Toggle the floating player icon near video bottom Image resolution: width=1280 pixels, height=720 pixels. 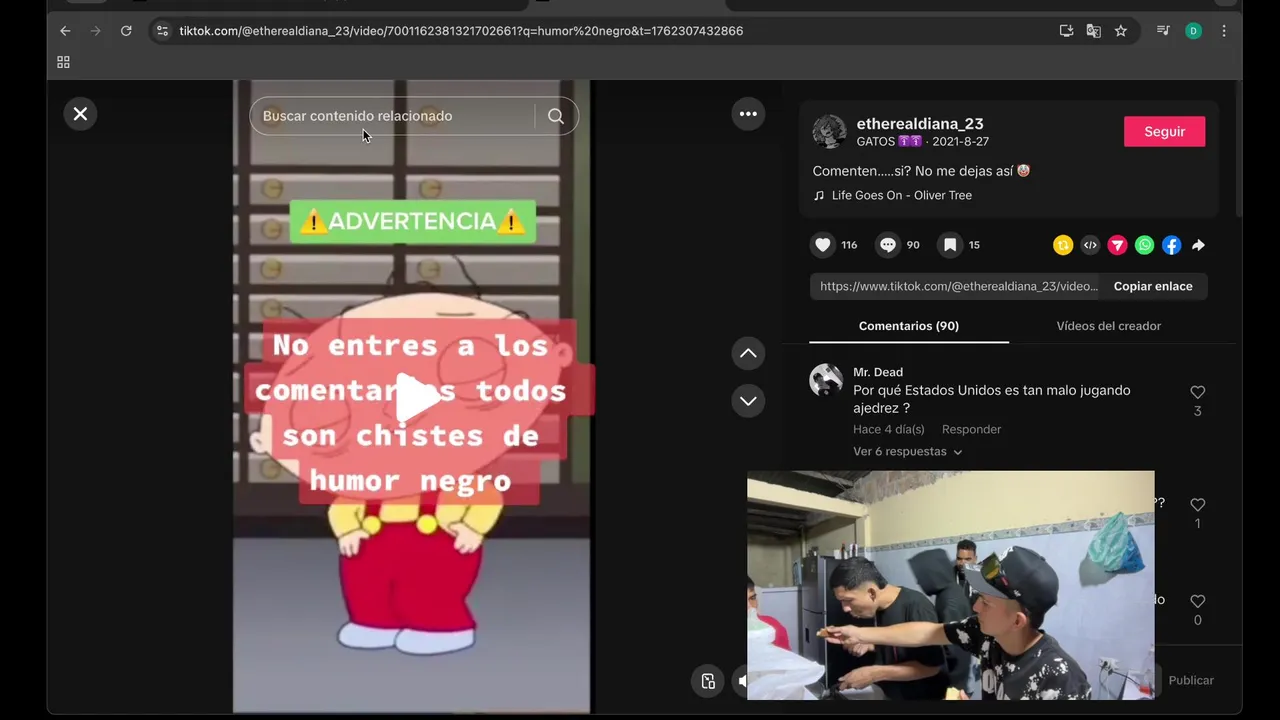click(708, 681)
